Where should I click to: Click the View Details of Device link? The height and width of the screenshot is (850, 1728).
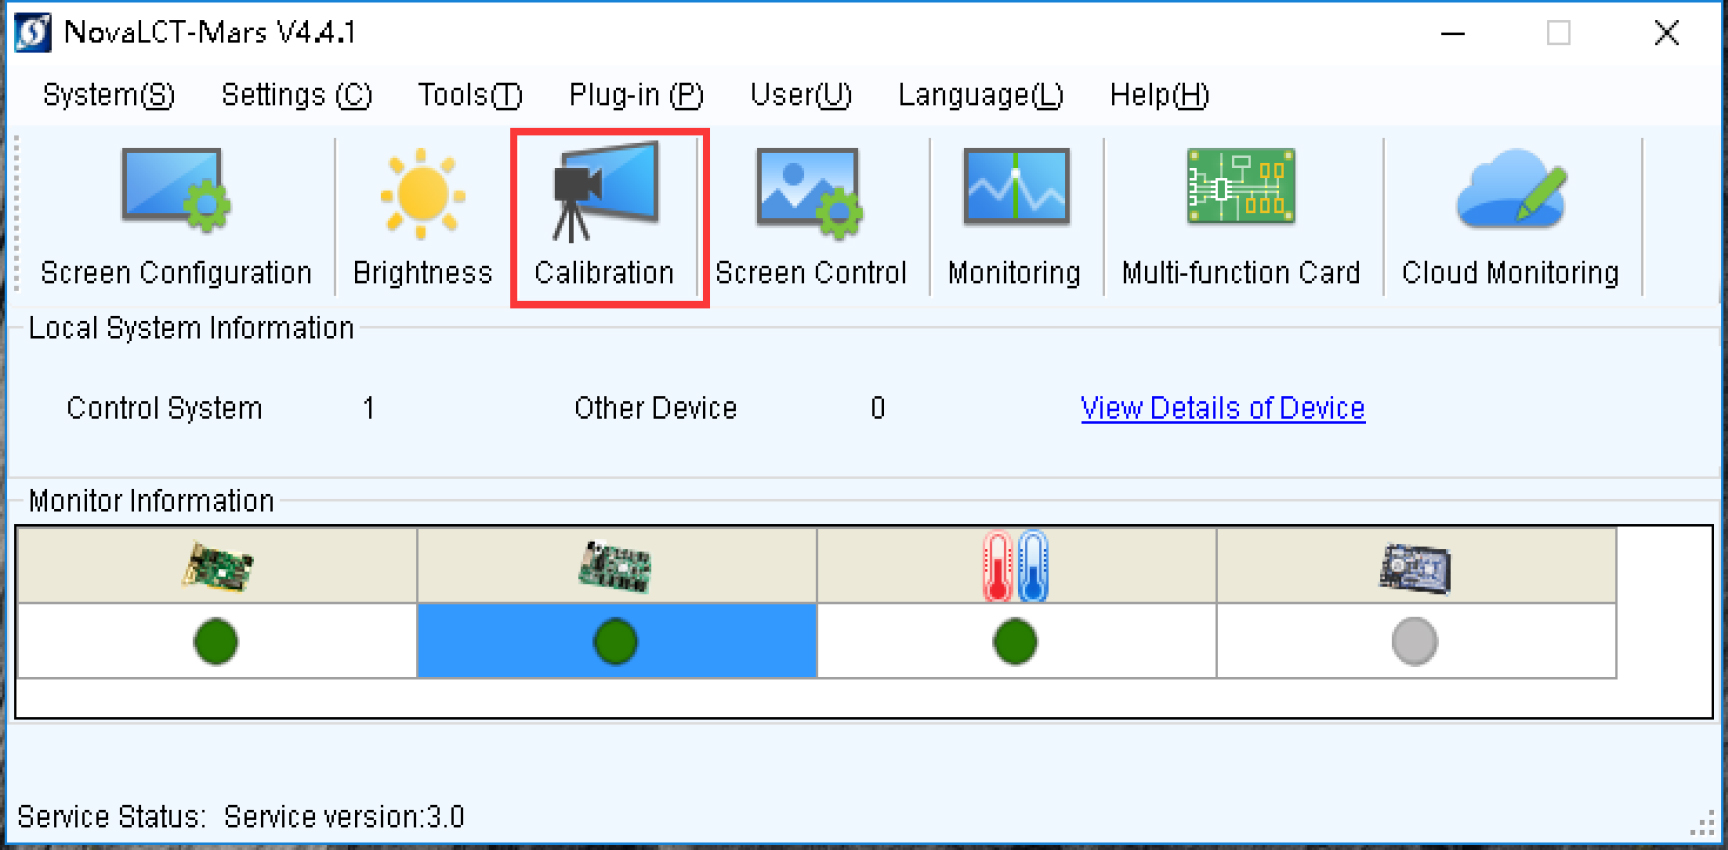click(x=1222, y=408)
